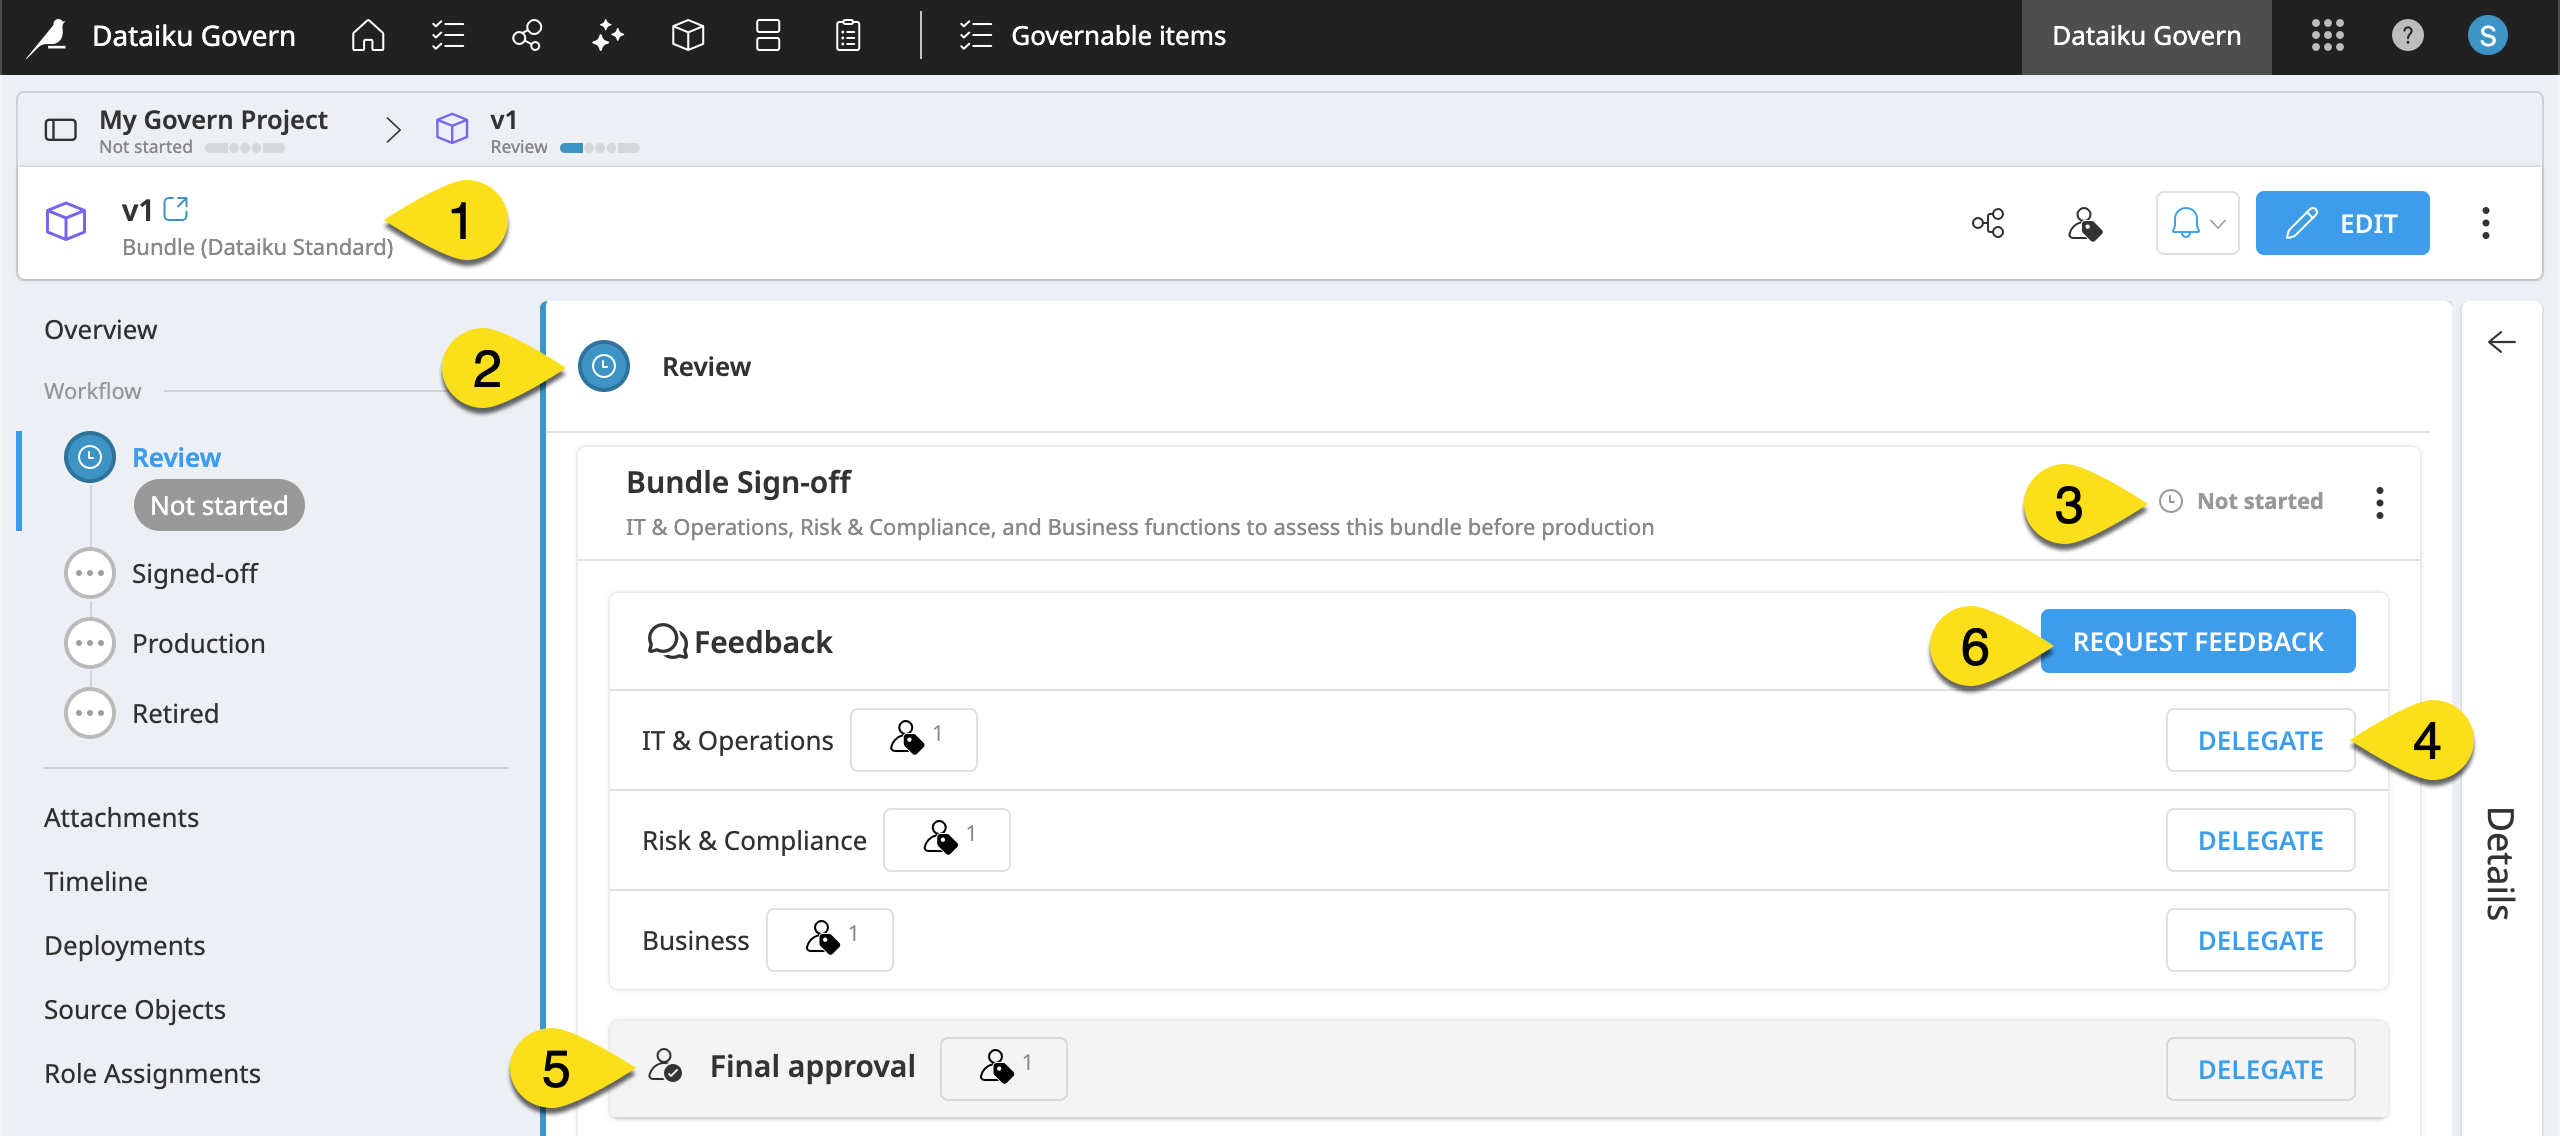Click the Review progress bar in breadcrumb

point(598,146)
